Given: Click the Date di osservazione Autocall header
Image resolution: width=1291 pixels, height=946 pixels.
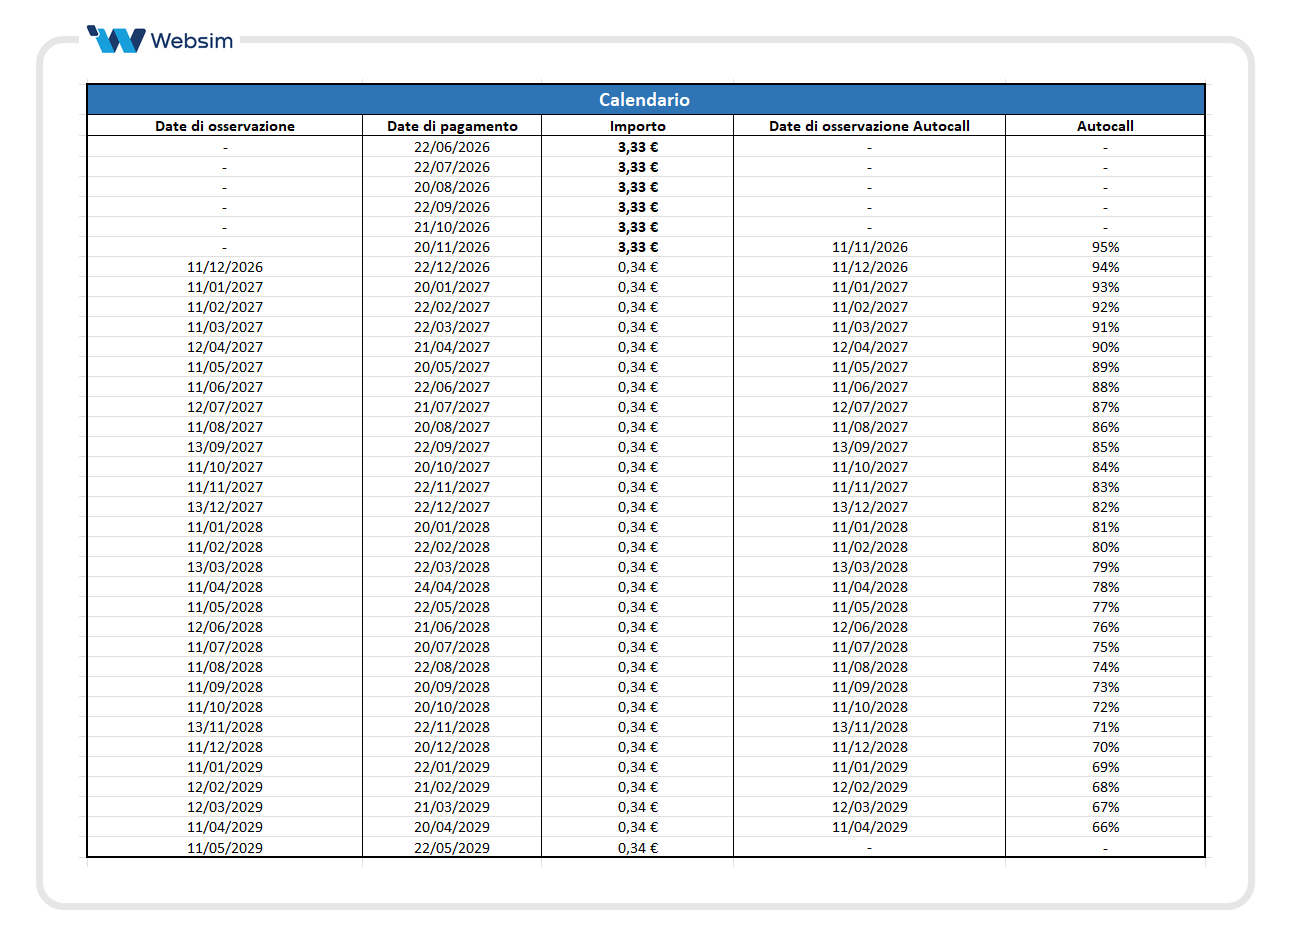Looking at the screenshot, I should 870,126.
